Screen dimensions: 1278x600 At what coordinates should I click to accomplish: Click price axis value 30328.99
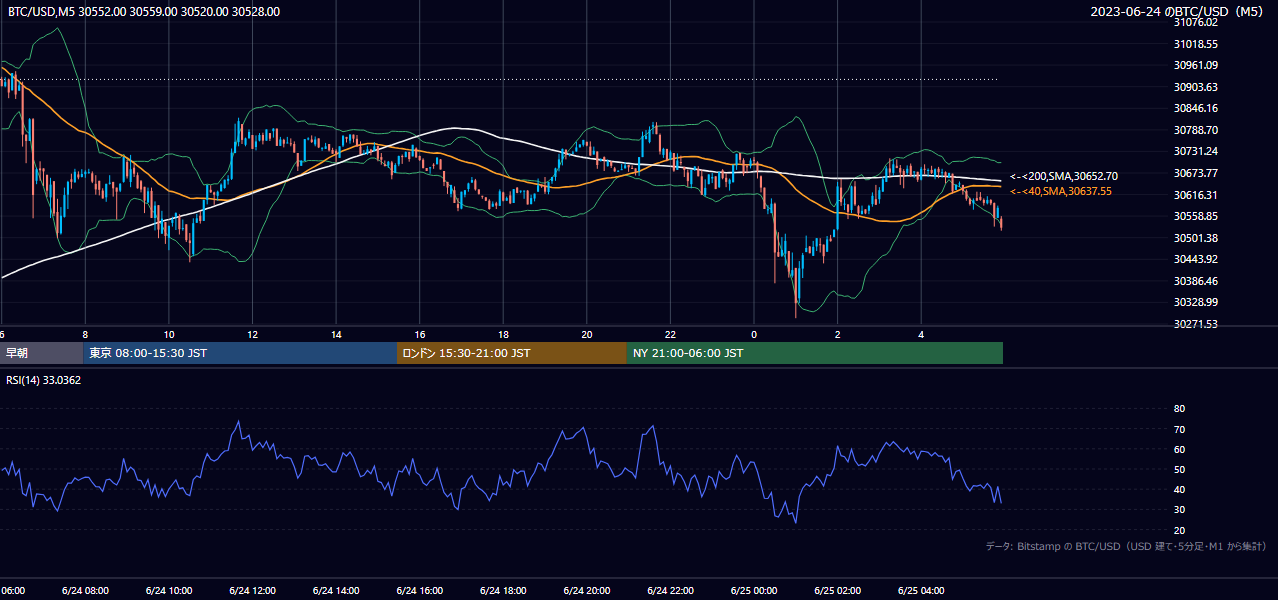[1195, 302]
